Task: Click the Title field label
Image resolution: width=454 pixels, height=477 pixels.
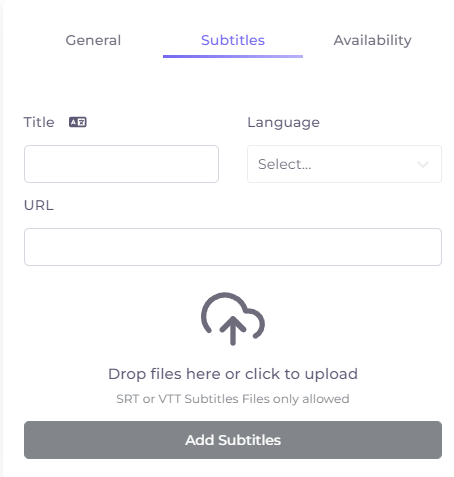Action: 39,122
